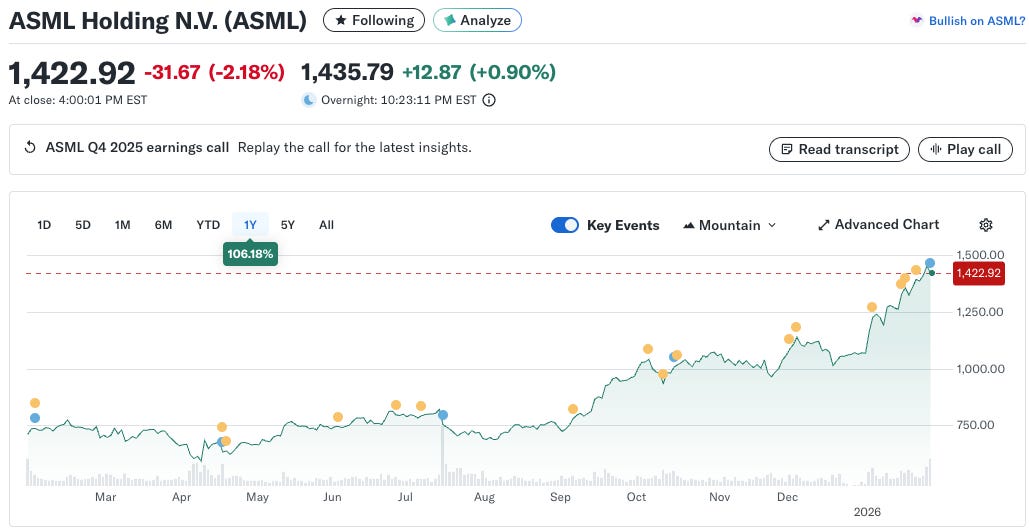Click the earnings call replay icon
1029x529 pixels.
[x=30, y=148]
